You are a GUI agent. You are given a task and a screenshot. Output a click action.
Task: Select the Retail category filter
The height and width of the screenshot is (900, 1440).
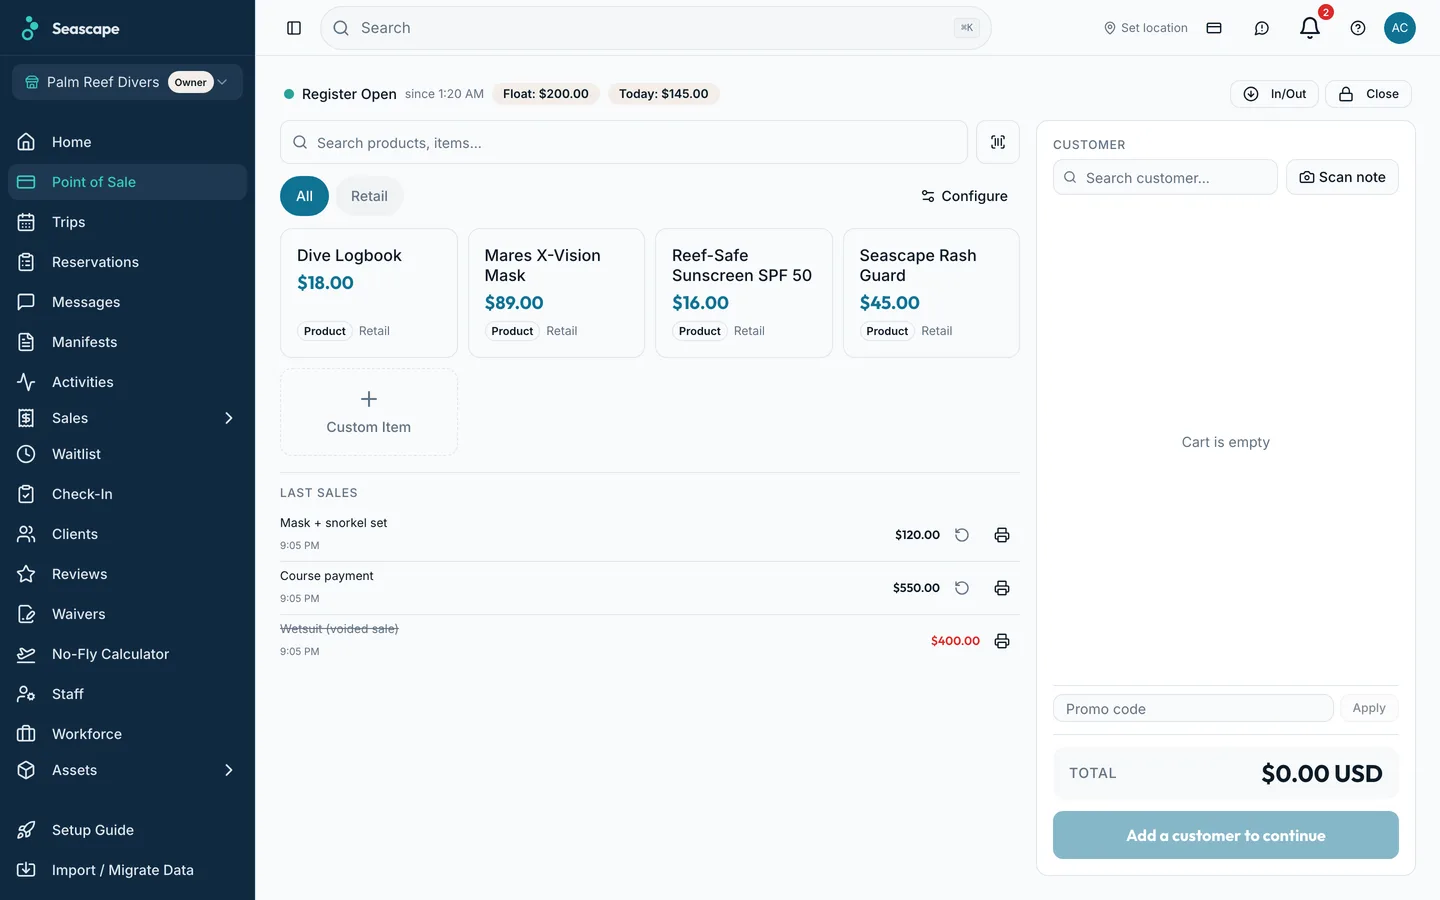(369, 196)
